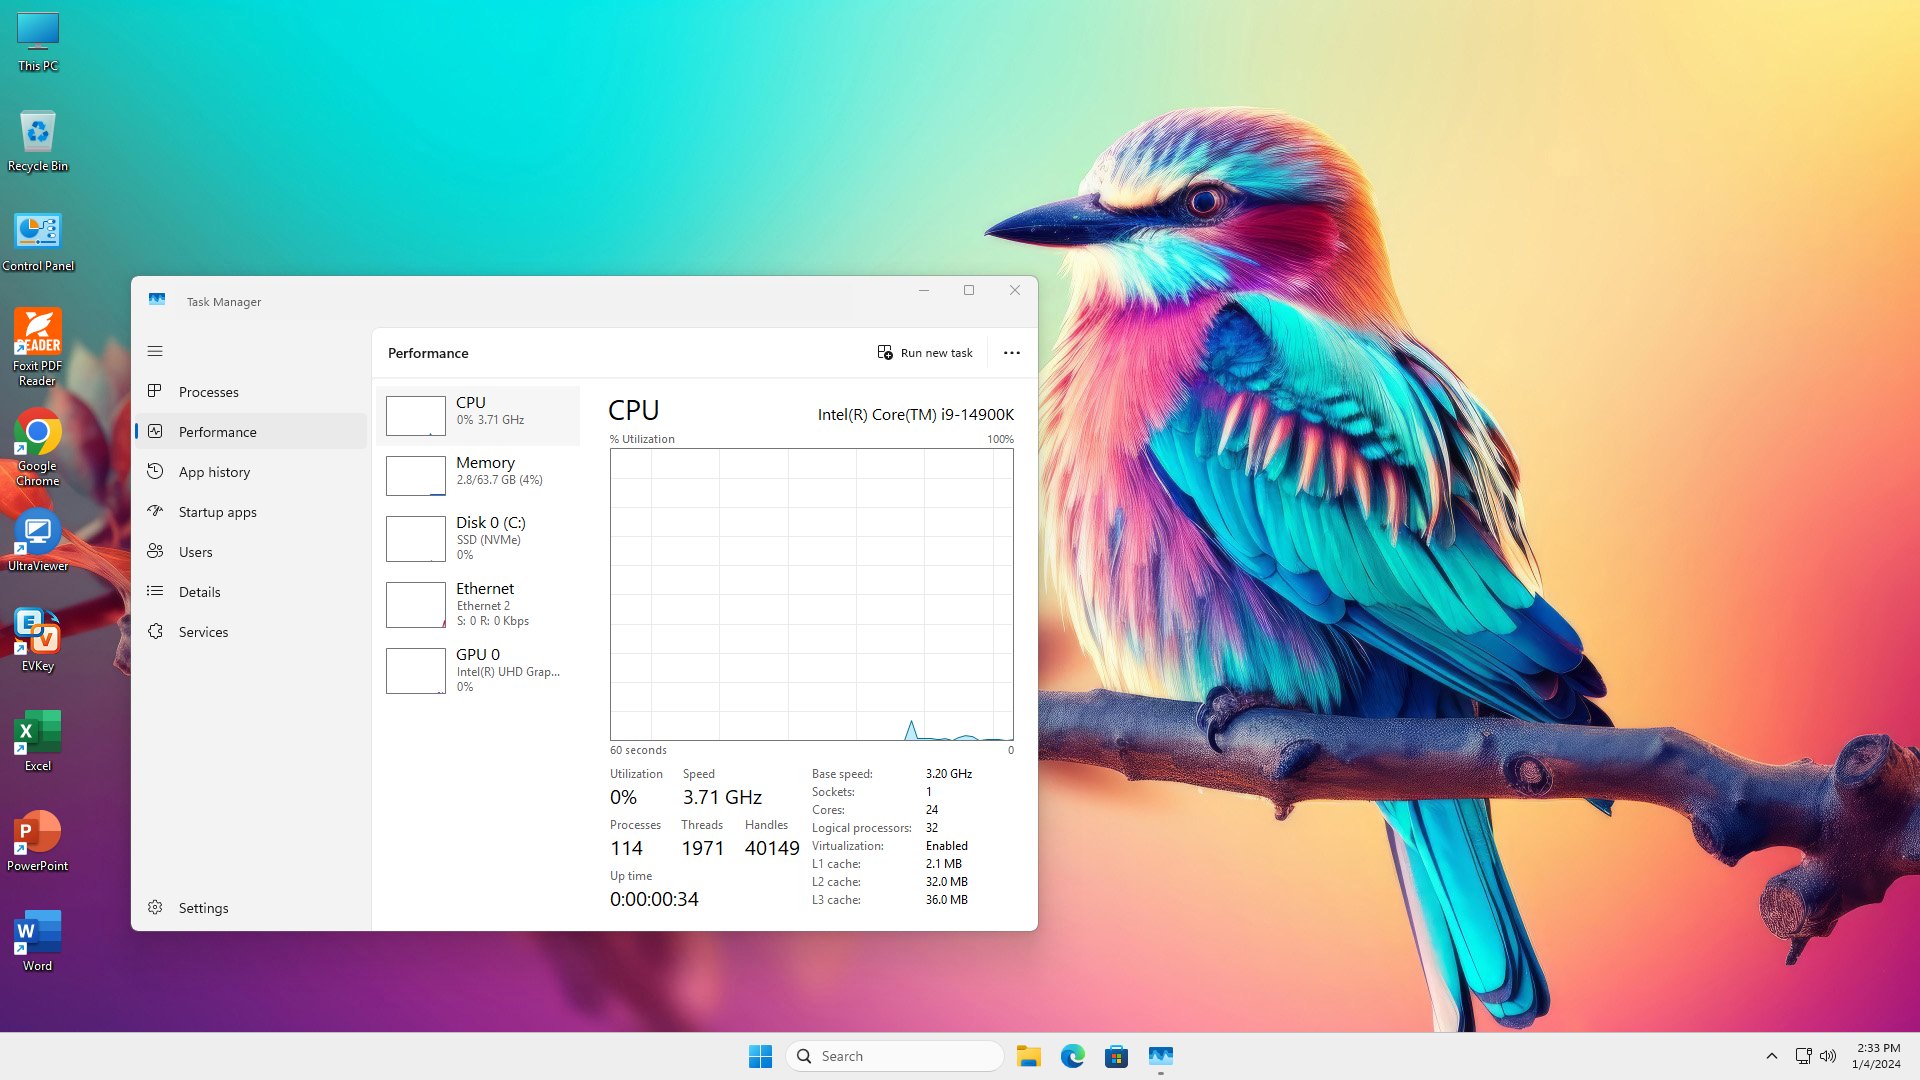Open the volume control in the system tray
This screenshot has width=1920, height=1080.
(1828, 1056)
